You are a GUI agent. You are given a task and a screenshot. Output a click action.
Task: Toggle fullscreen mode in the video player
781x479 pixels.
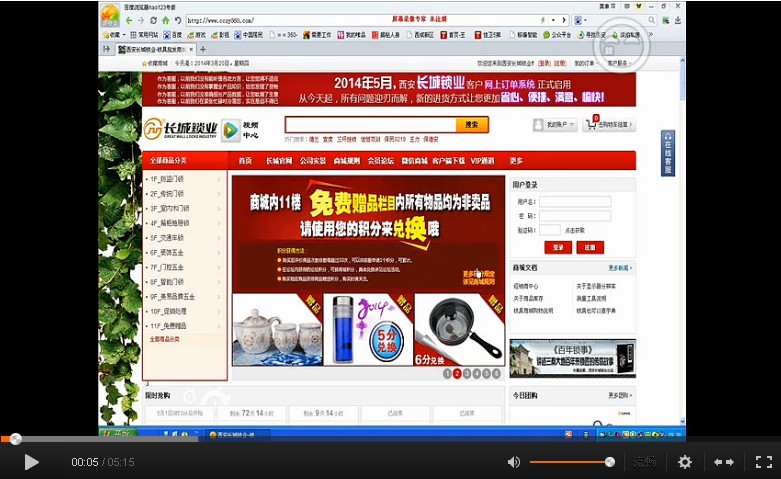click(x=763, y=462)
